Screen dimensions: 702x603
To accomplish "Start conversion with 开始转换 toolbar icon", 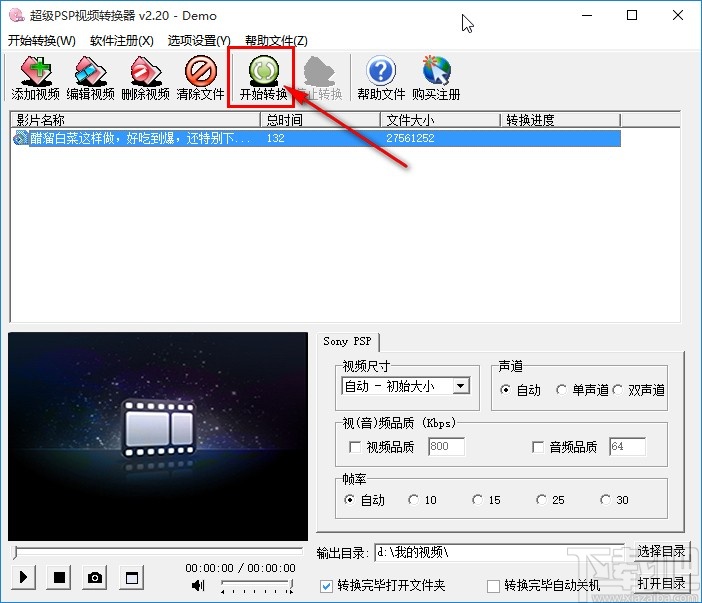I will [x=264, y=77].
